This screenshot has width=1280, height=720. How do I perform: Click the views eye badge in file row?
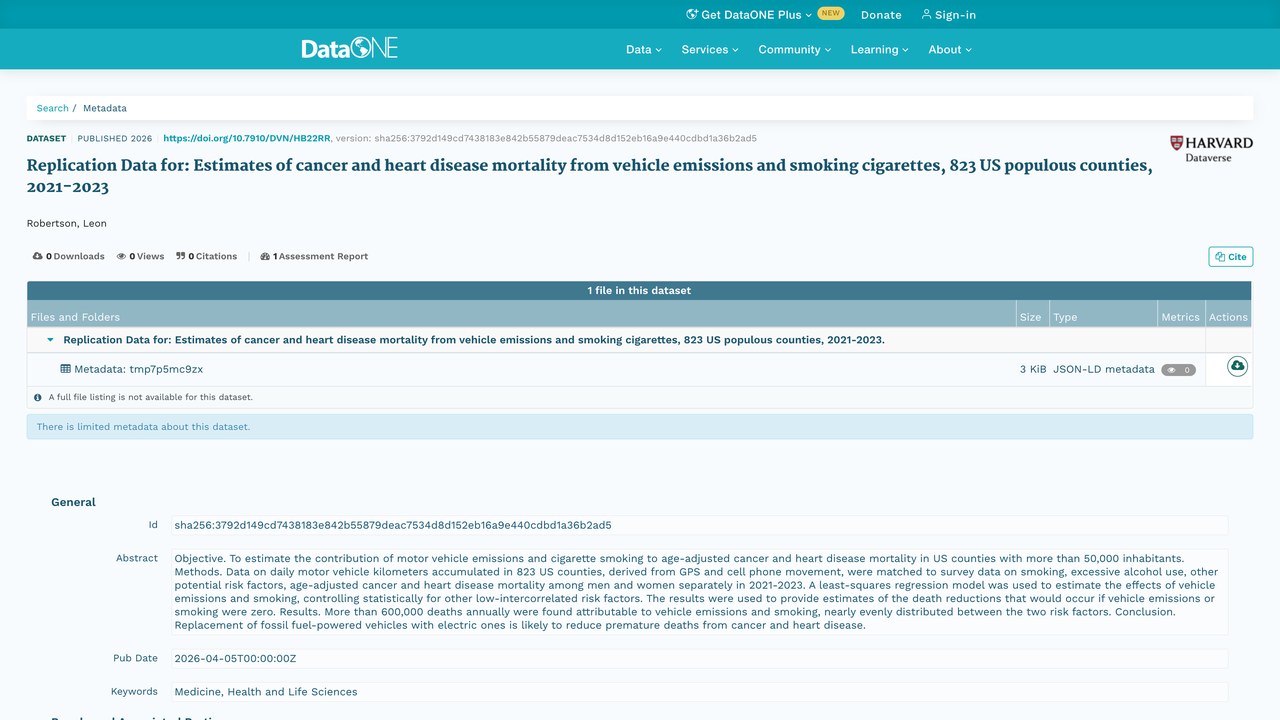(x=1178, y=370)
